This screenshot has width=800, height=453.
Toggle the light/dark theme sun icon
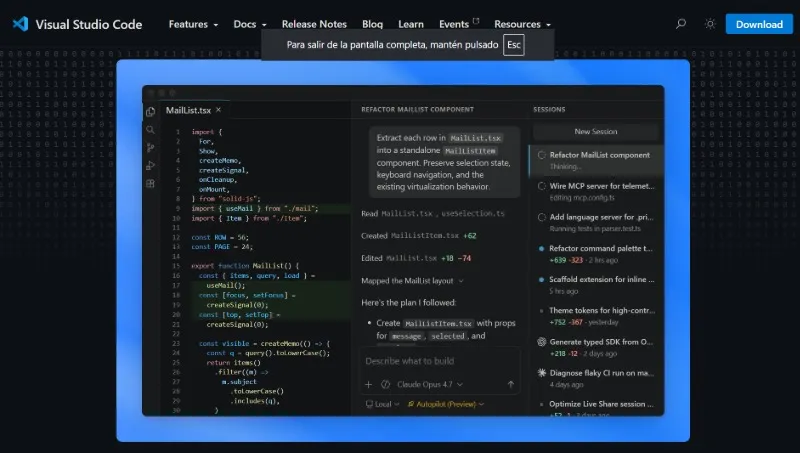click(x=710, y=24)
